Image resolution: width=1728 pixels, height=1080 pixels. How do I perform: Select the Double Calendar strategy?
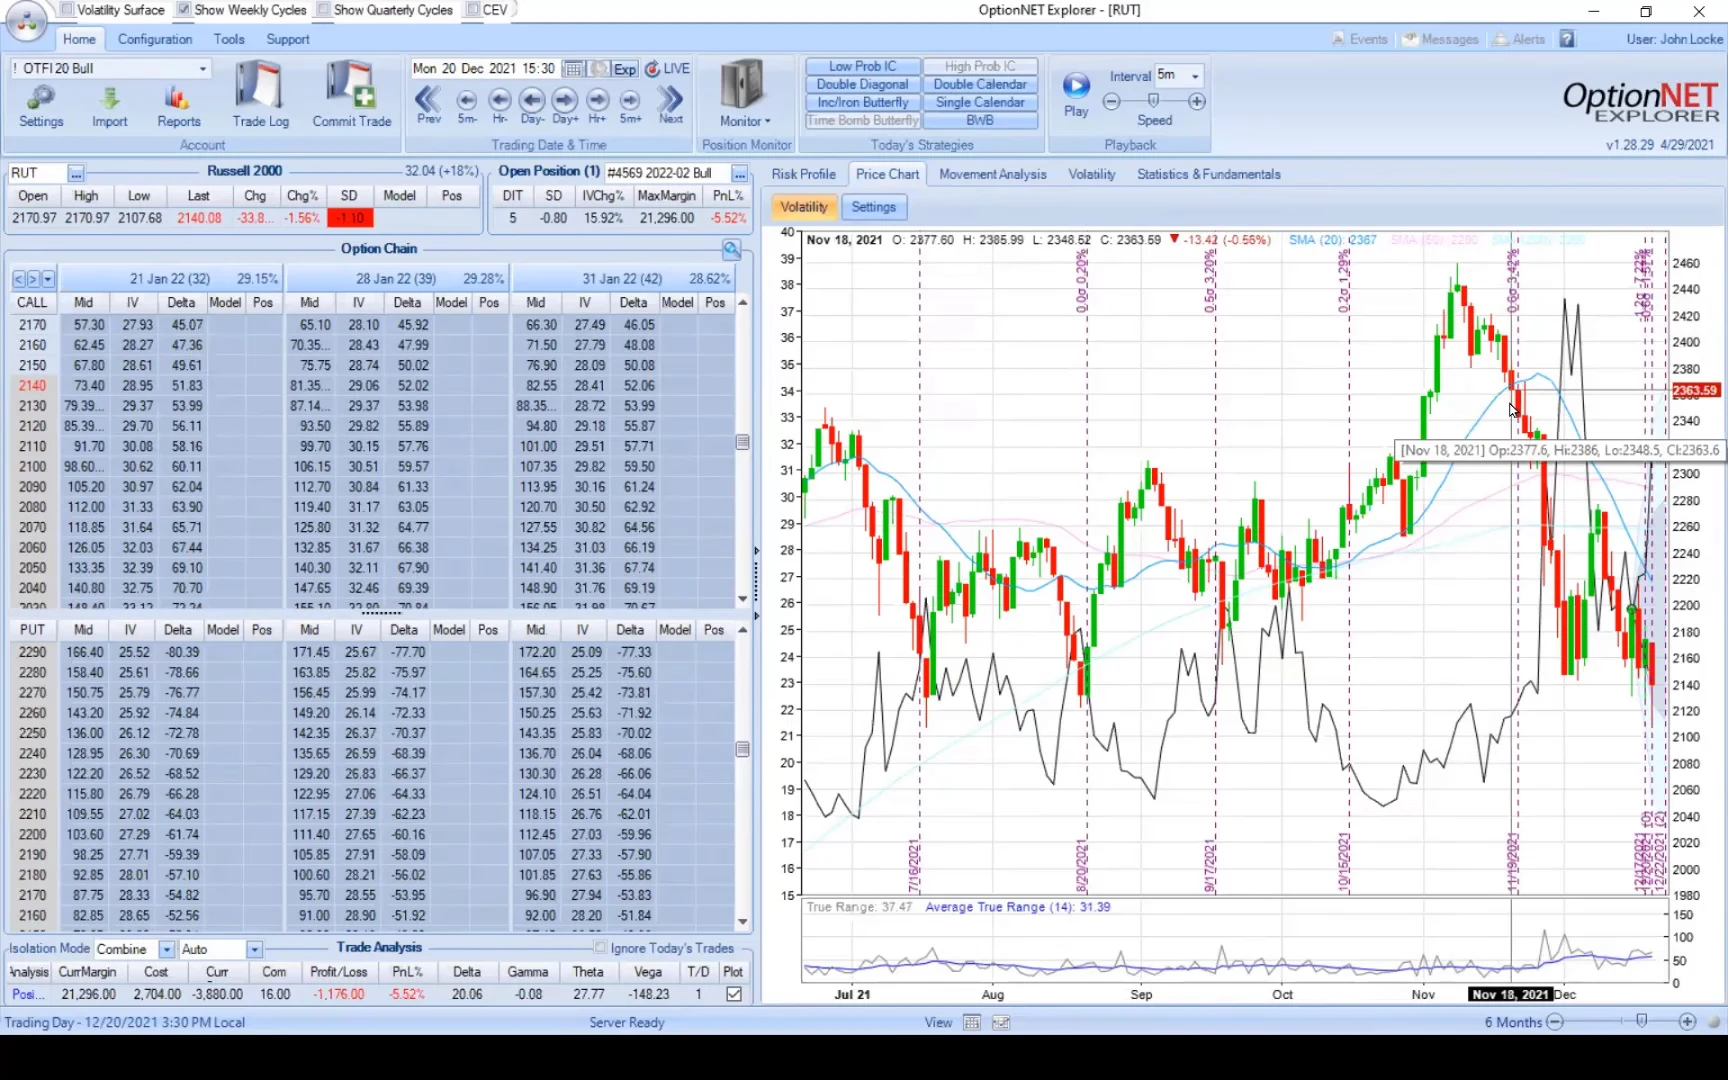(980, 84)
